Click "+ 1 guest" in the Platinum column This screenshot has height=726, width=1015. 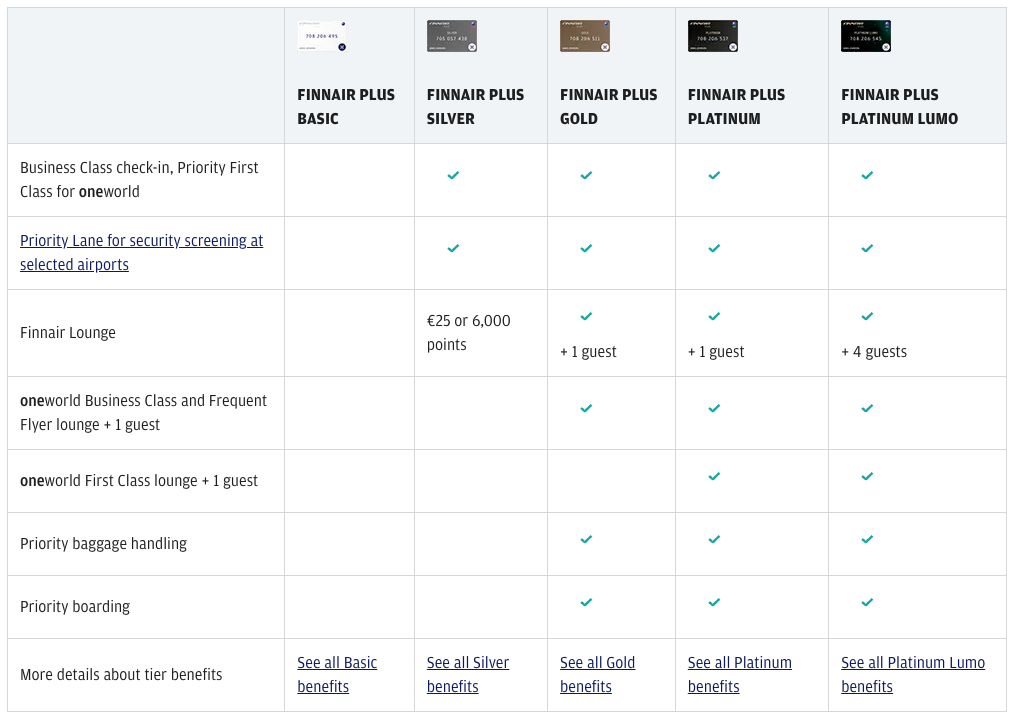(716, 351)
